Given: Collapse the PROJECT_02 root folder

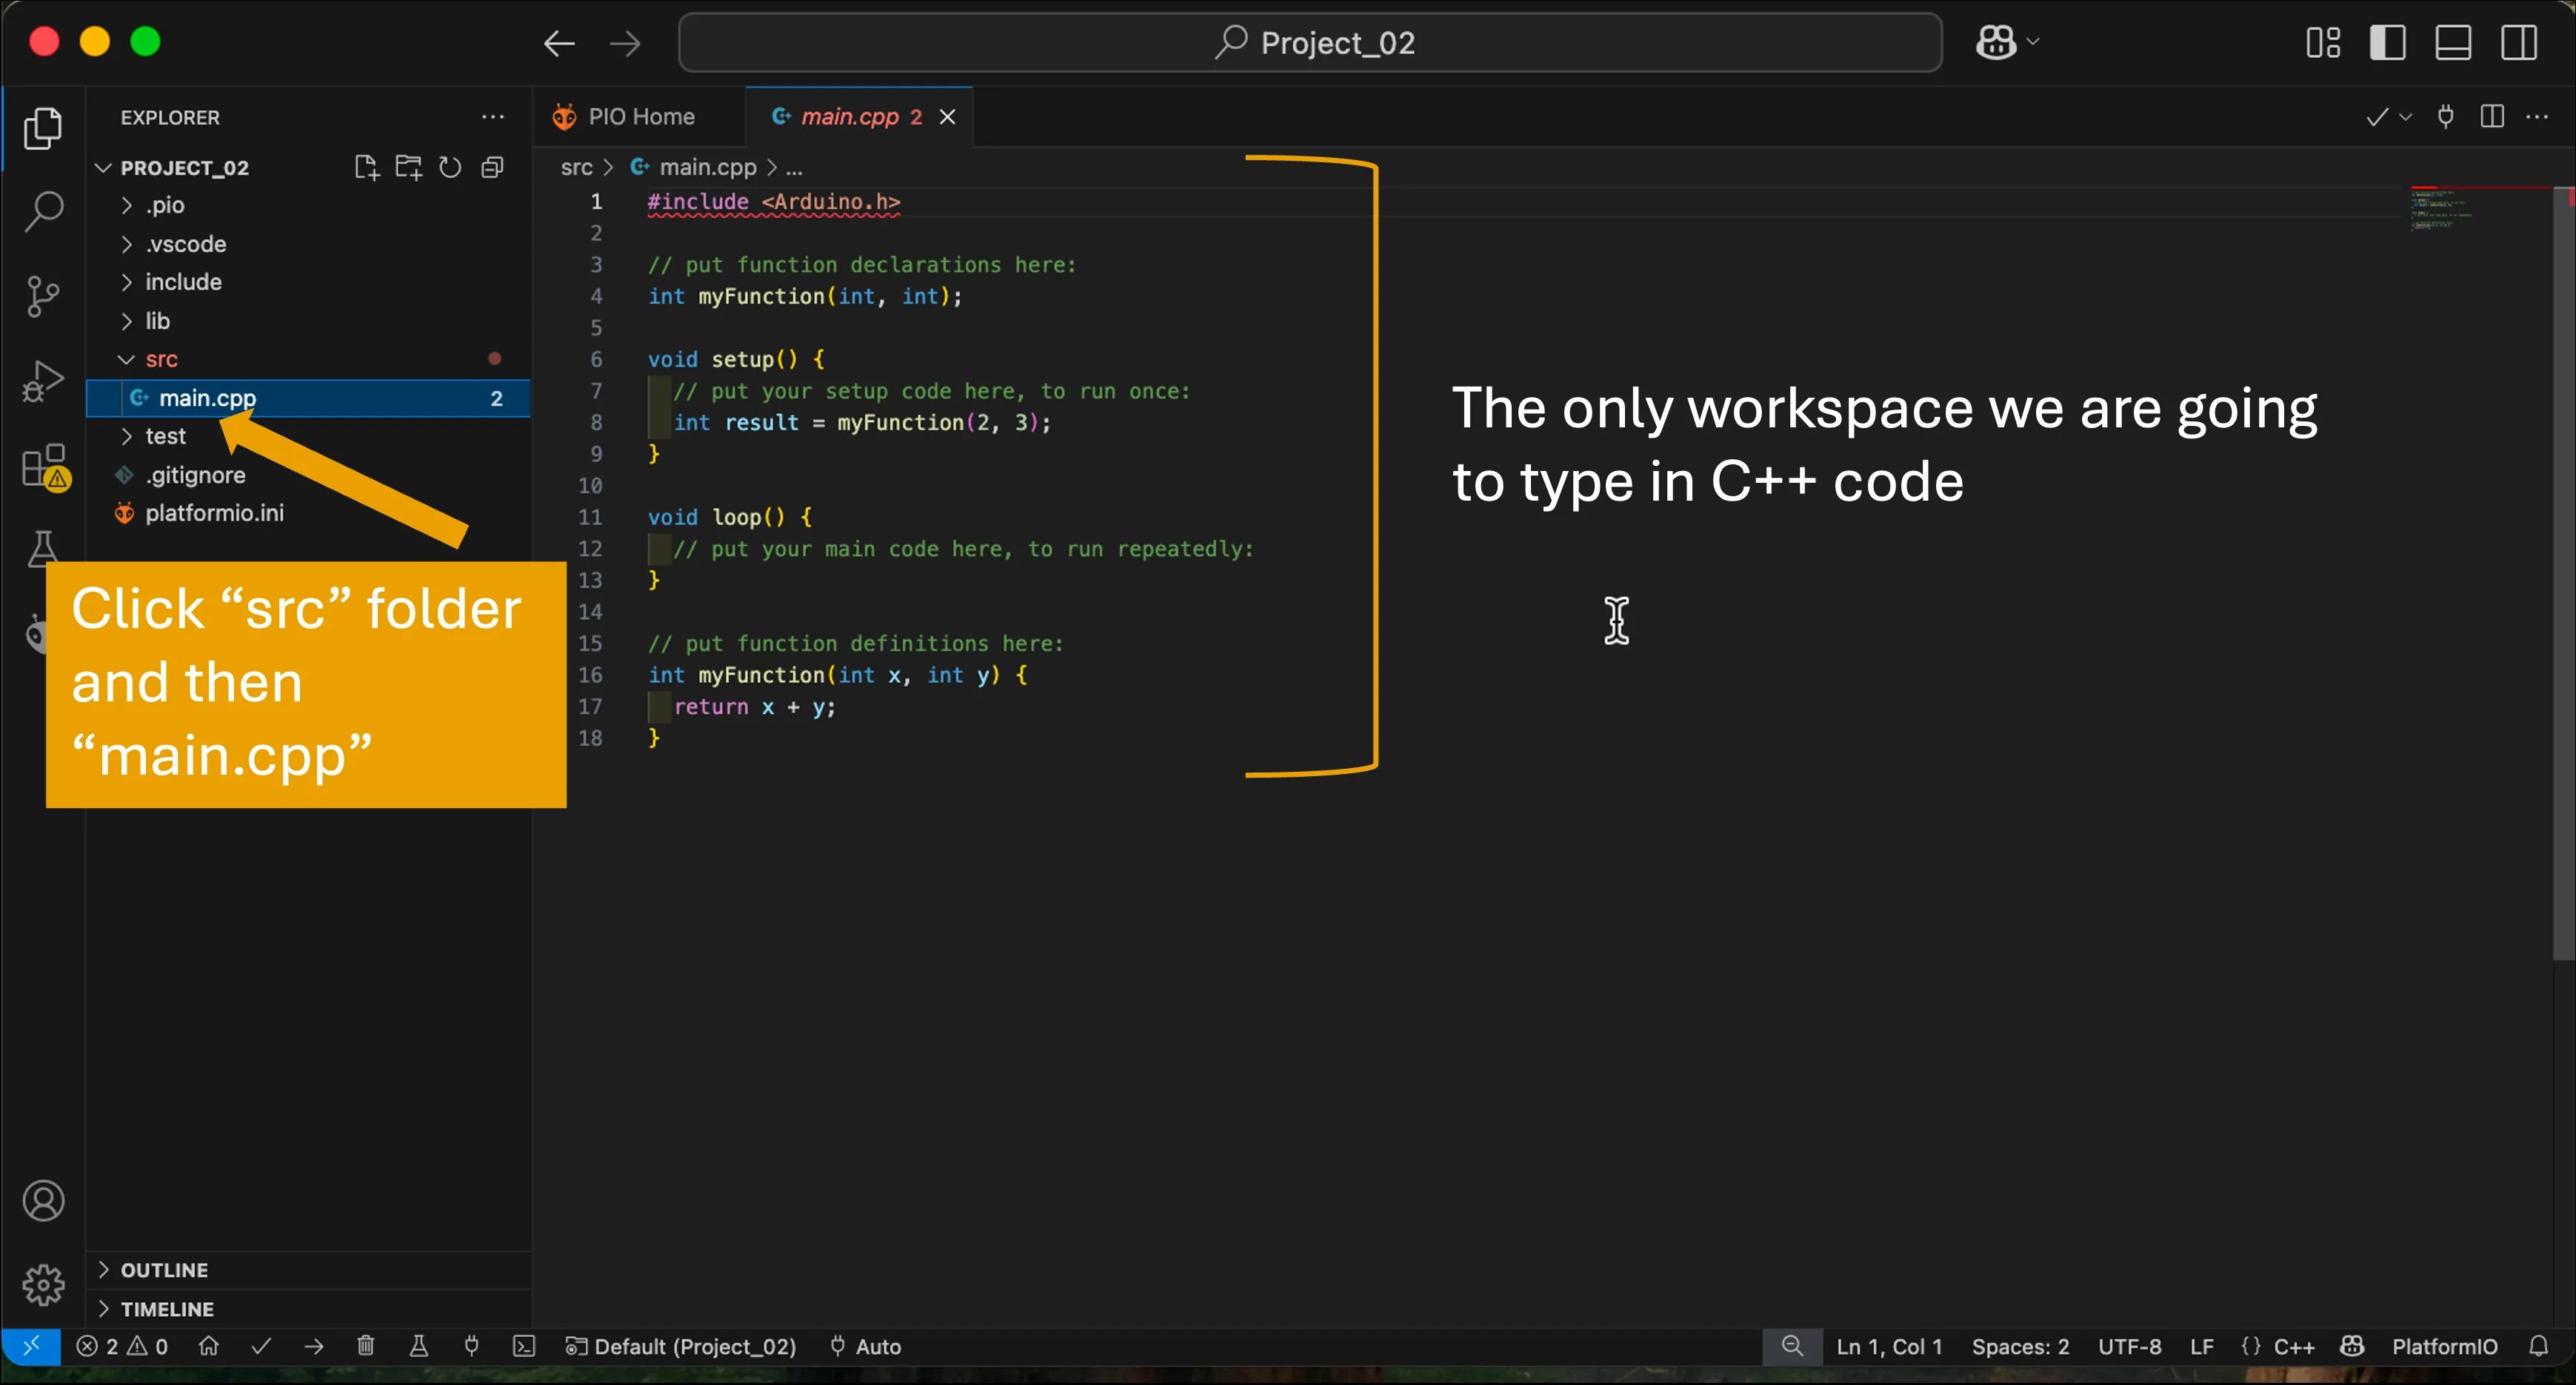Looking at the screenshot, I should 102,167.
